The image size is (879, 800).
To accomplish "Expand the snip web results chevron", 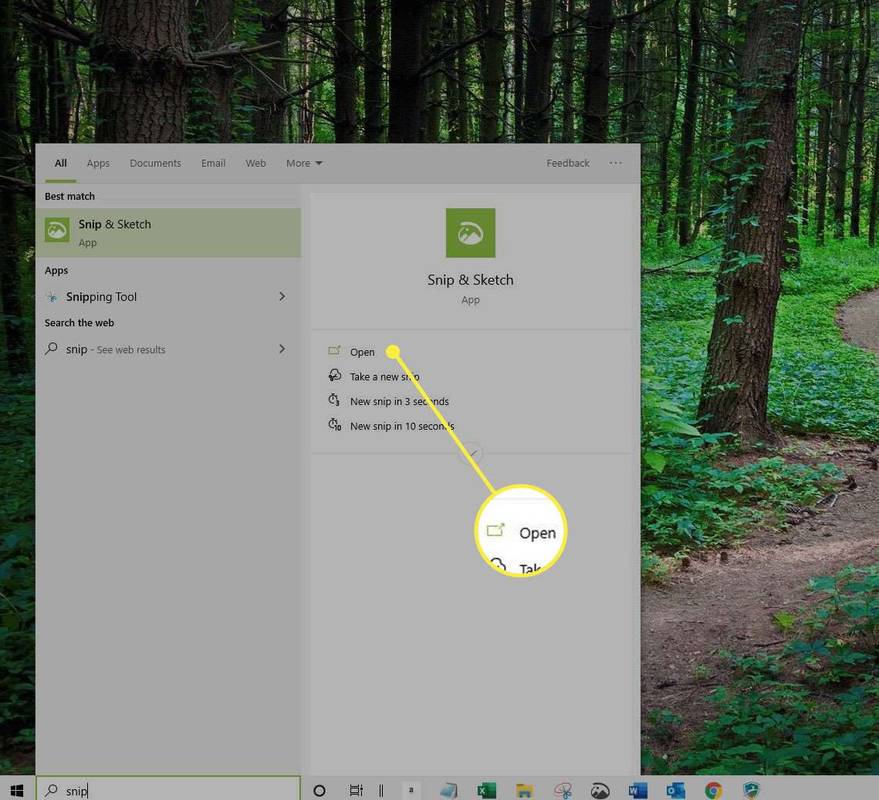I will coord(282,349).
